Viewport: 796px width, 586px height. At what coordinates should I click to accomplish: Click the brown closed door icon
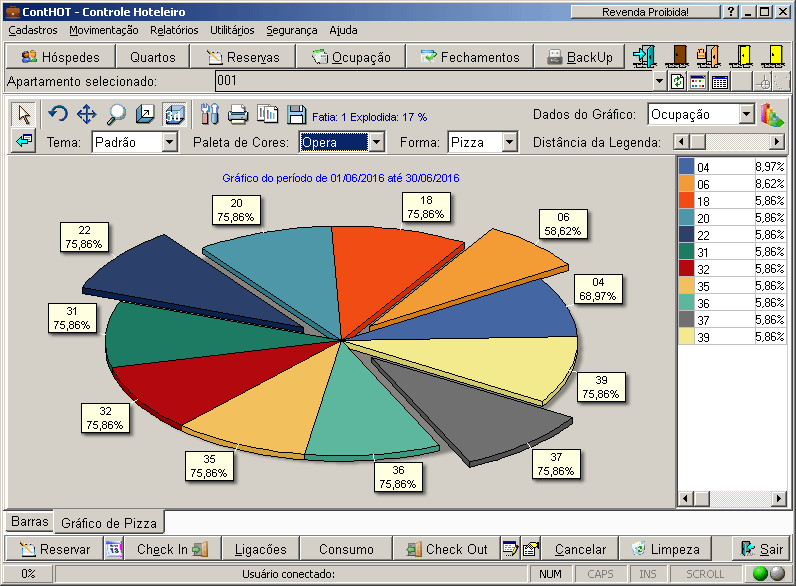(677, 56)
